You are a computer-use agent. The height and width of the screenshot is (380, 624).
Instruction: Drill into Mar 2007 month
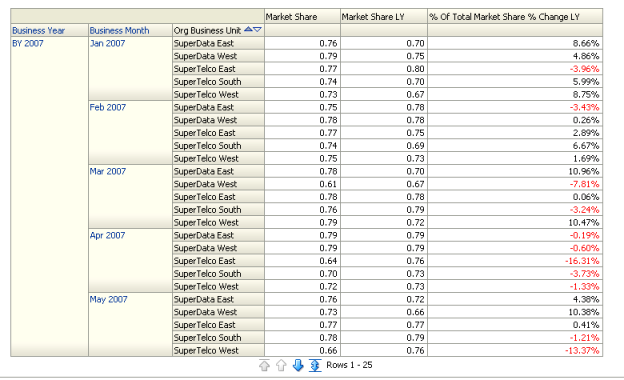tap(107, 171)
